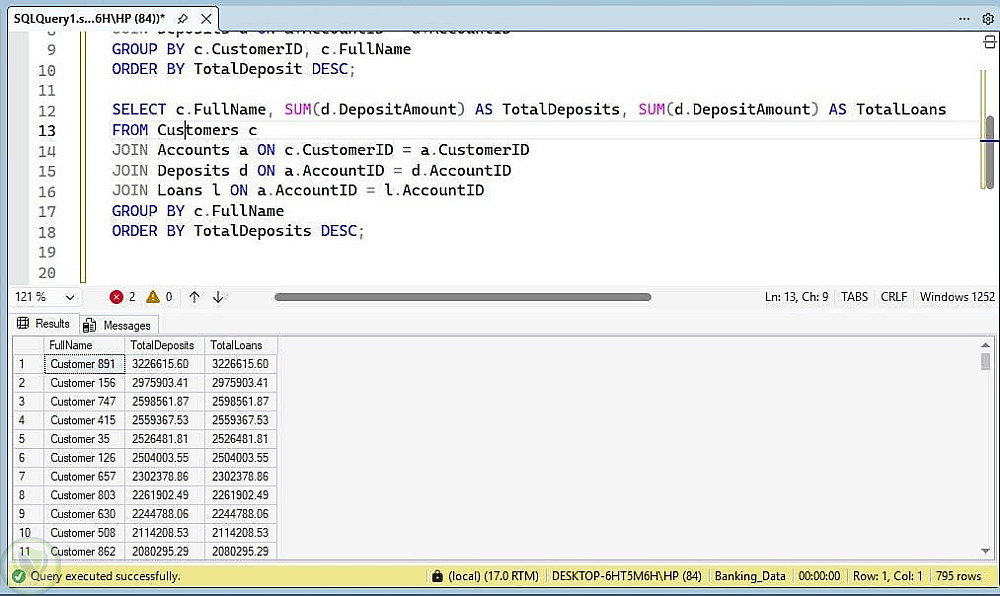
Task: Close the SQLQuery1 query tab
Action: tap(206, 18)
